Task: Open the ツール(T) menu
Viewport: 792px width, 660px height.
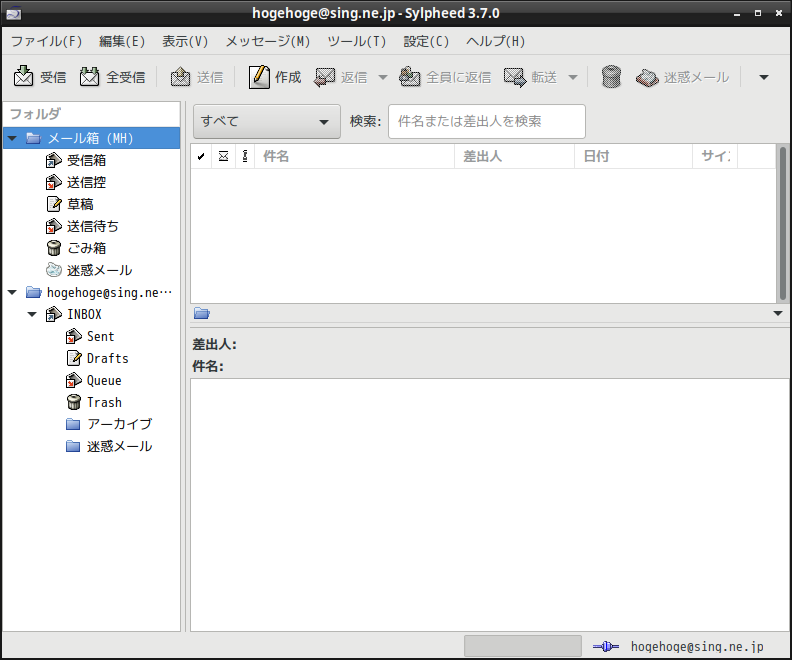Action: tap(357, 41)
